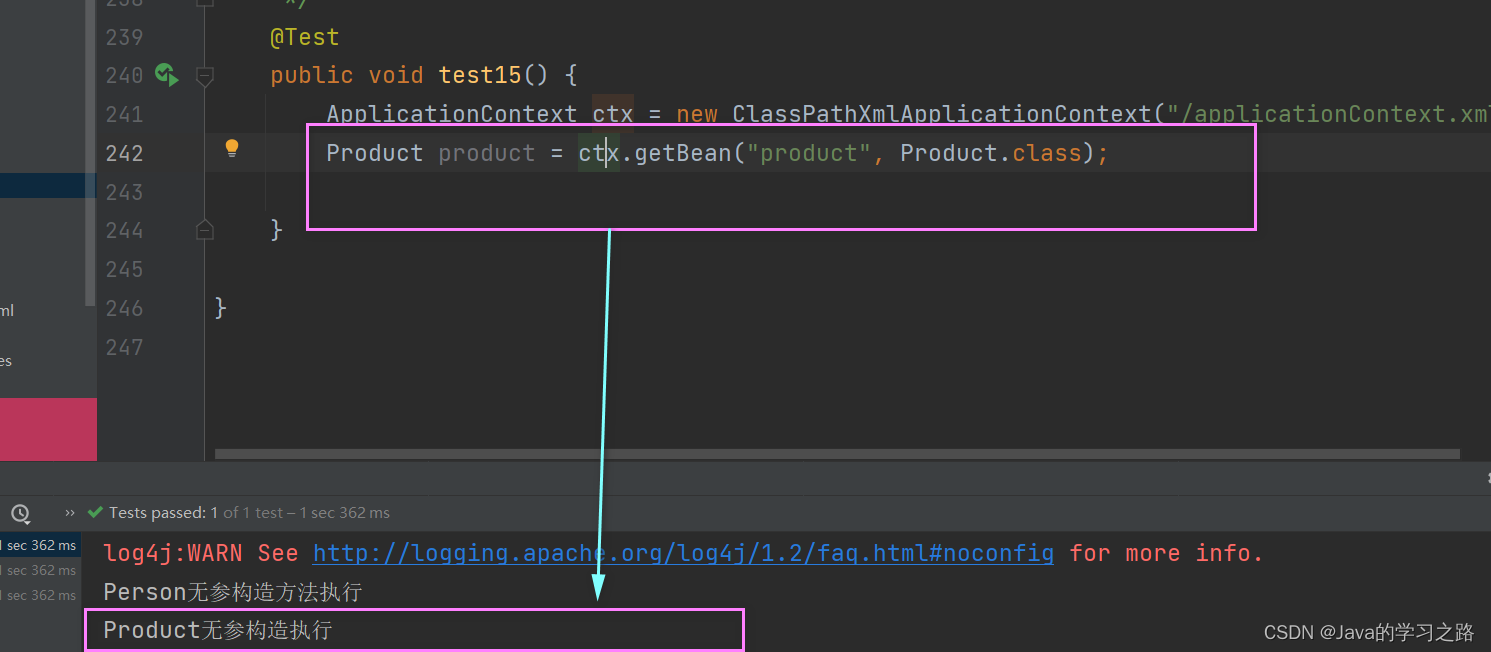Open the light bulb intention actions
The image size is (1491, 652).
point(232,149)
